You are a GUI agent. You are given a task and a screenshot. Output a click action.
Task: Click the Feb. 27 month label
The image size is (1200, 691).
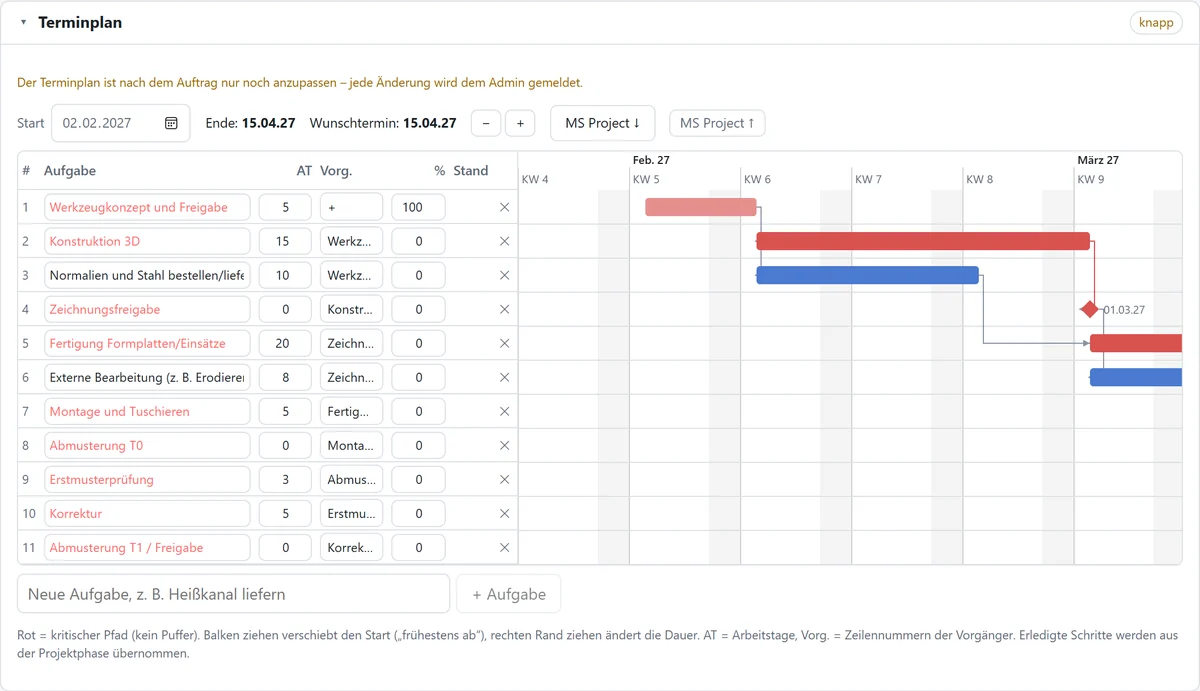click(x=651, y=160)
